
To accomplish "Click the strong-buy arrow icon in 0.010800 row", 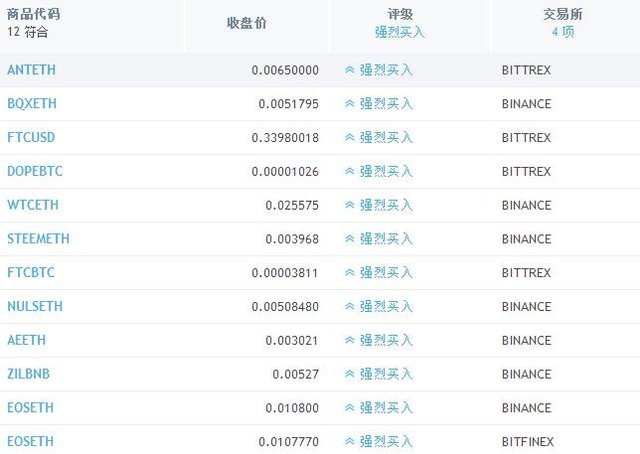I will click(349, 408).
